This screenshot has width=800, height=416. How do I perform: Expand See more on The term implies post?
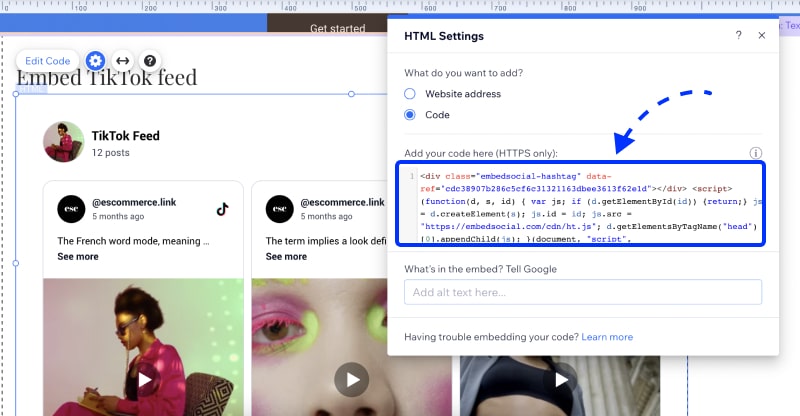[x=286, y=257]
